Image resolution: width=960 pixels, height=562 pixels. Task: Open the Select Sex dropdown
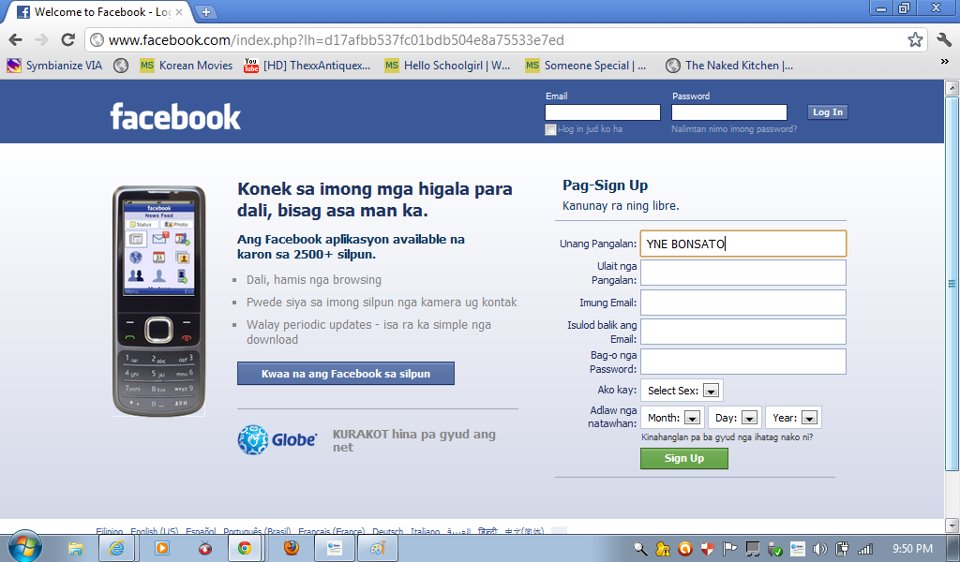682,391
